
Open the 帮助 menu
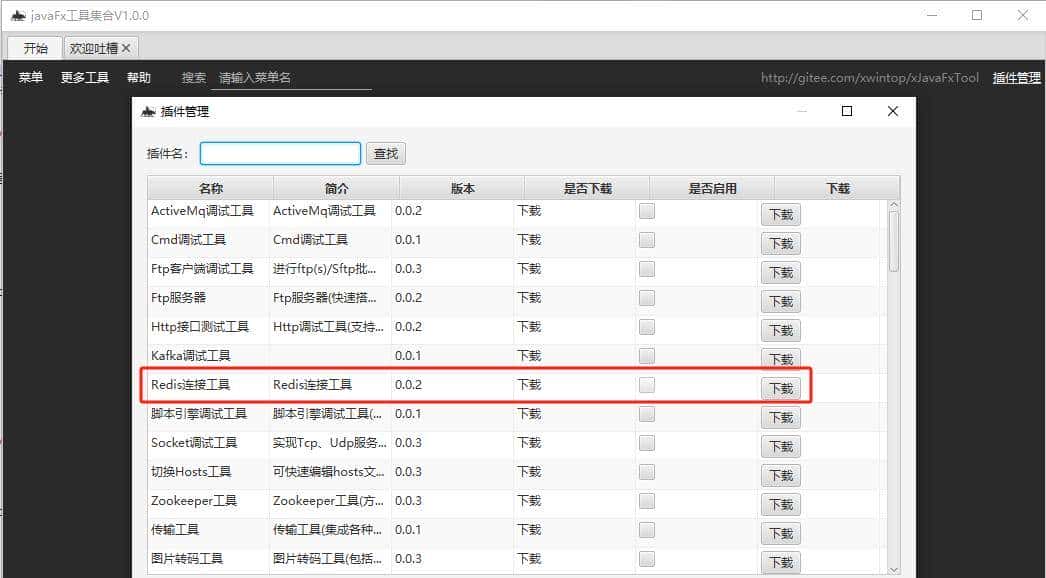(x=139, y=77)
